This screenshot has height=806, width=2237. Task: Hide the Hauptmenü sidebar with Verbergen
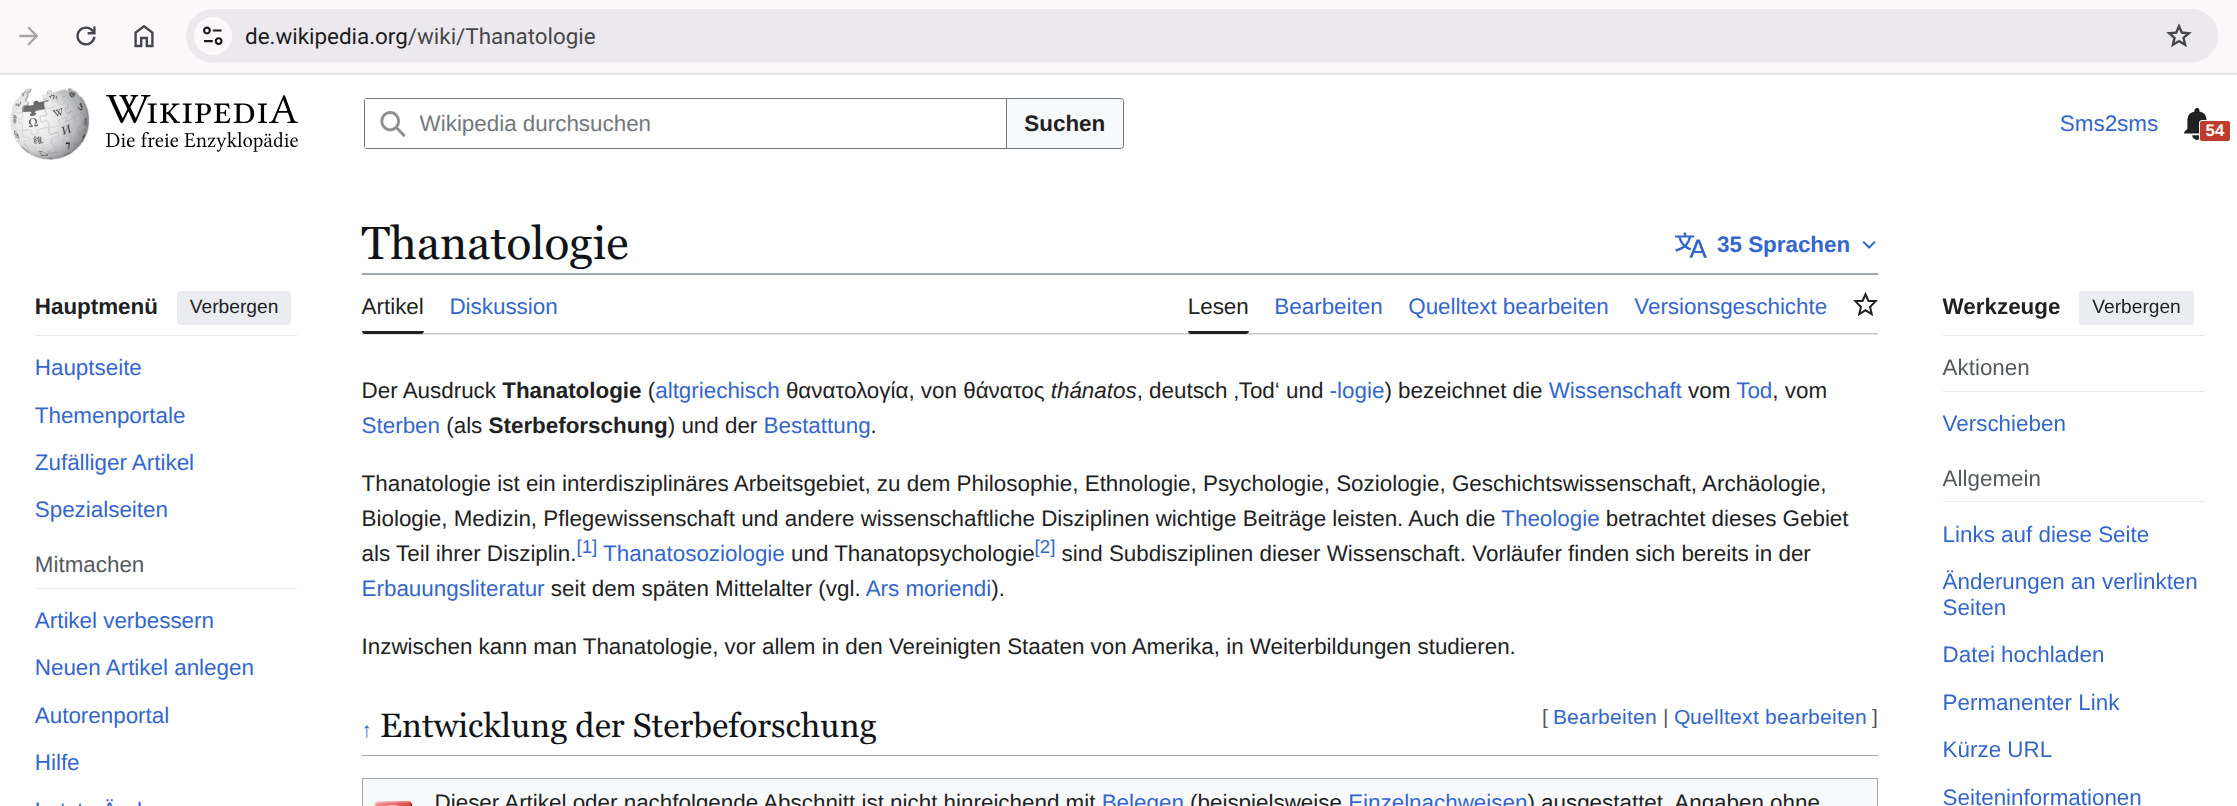coord(234,307)
